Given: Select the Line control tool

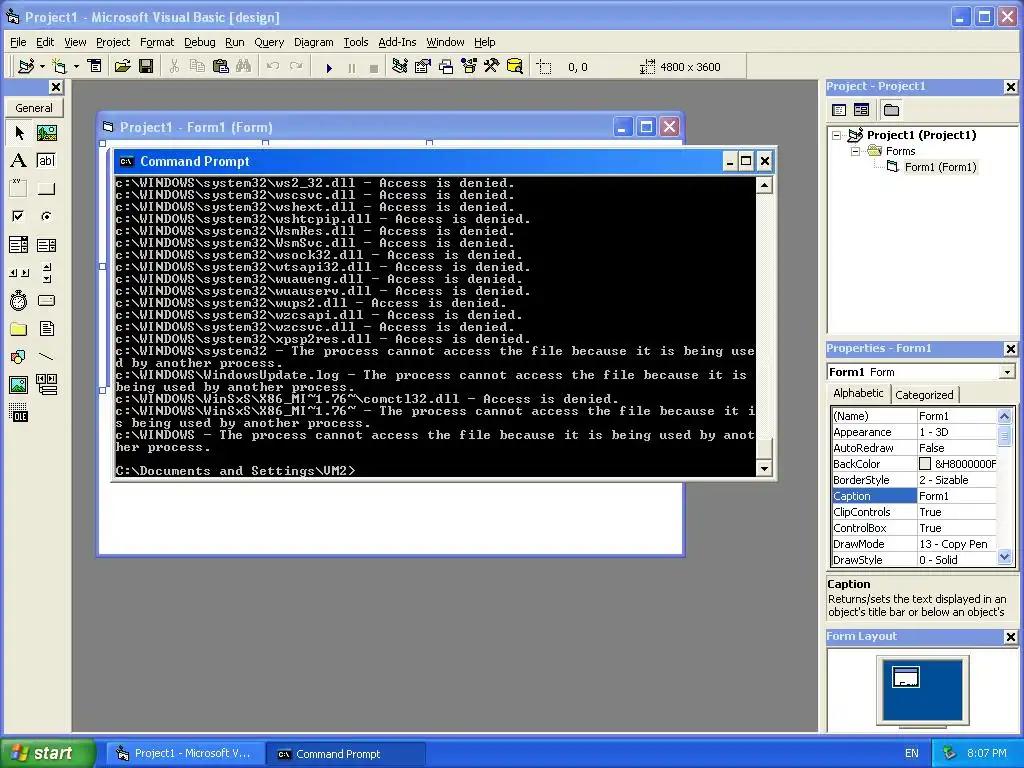Looking at the screenshot, I should click(x=46, y=357).
